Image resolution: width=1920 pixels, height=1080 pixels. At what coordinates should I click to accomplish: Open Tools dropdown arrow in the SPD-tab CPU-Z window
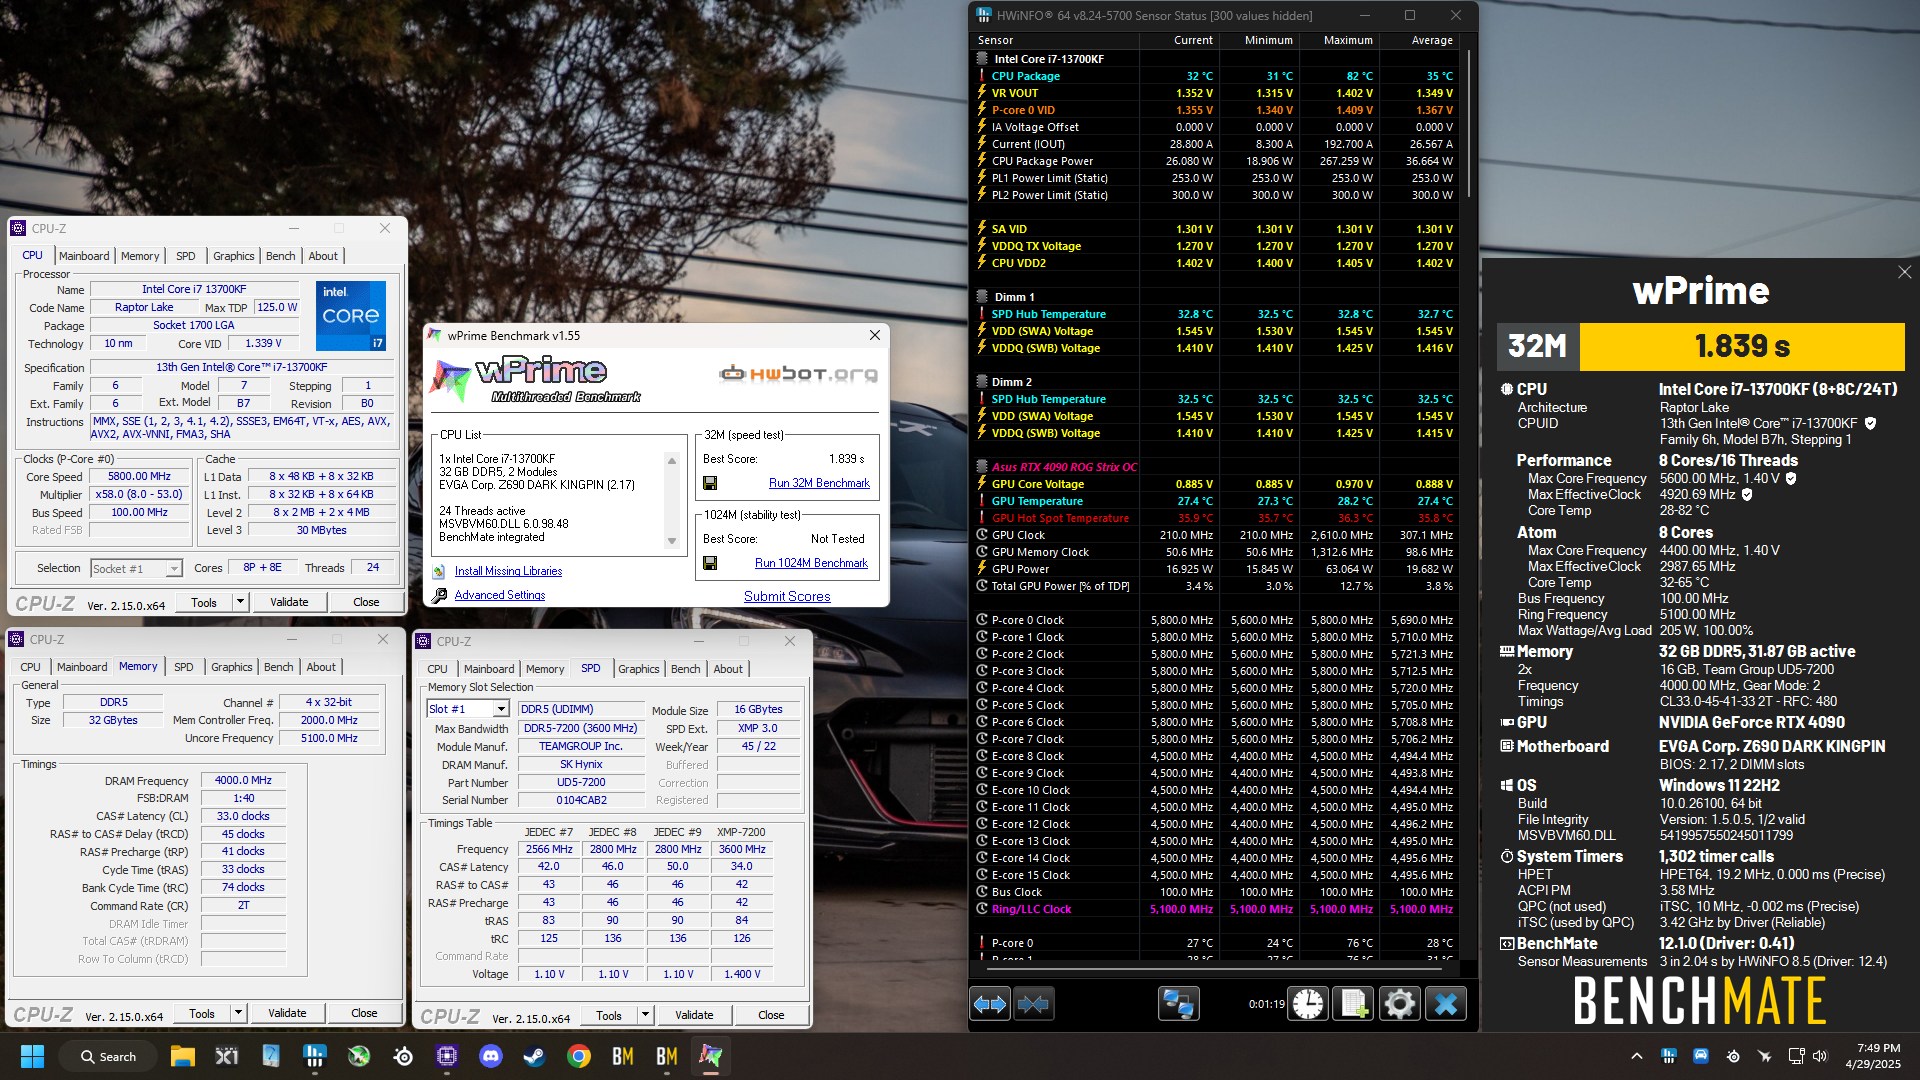coord(645,1015)
